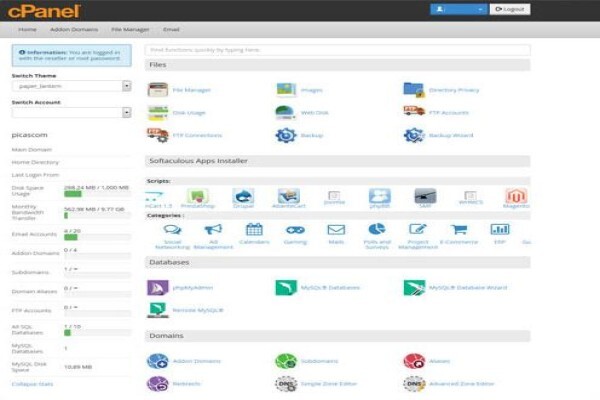Viewport: 600px width, 400px height.
Task: Open the Images tool icon
Action: coord(286,90)
